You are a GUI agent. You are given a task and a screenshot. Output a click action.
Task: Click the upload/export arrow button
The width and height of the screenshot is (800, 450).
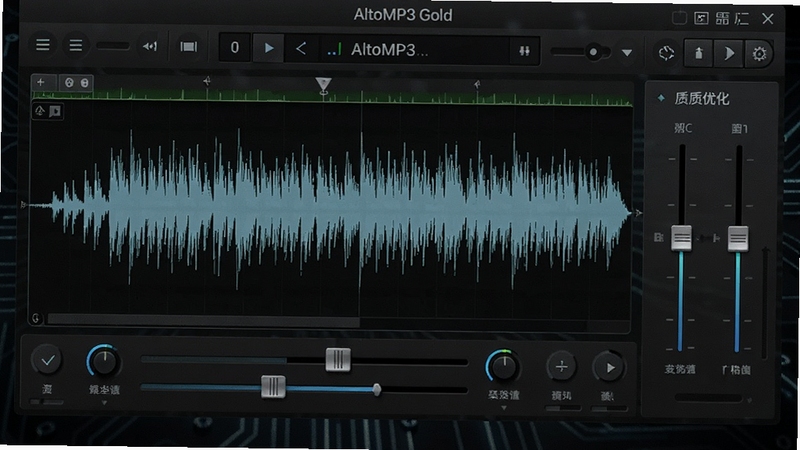coord(699,53)
